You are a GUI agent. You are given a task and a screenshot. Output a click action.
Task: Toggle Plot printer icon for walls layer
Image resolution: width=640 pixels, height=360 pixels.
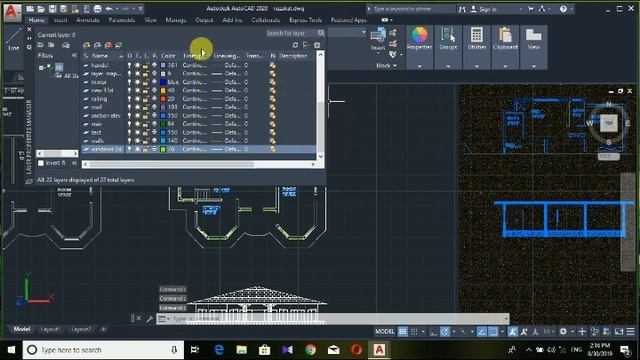click(154, 140)
